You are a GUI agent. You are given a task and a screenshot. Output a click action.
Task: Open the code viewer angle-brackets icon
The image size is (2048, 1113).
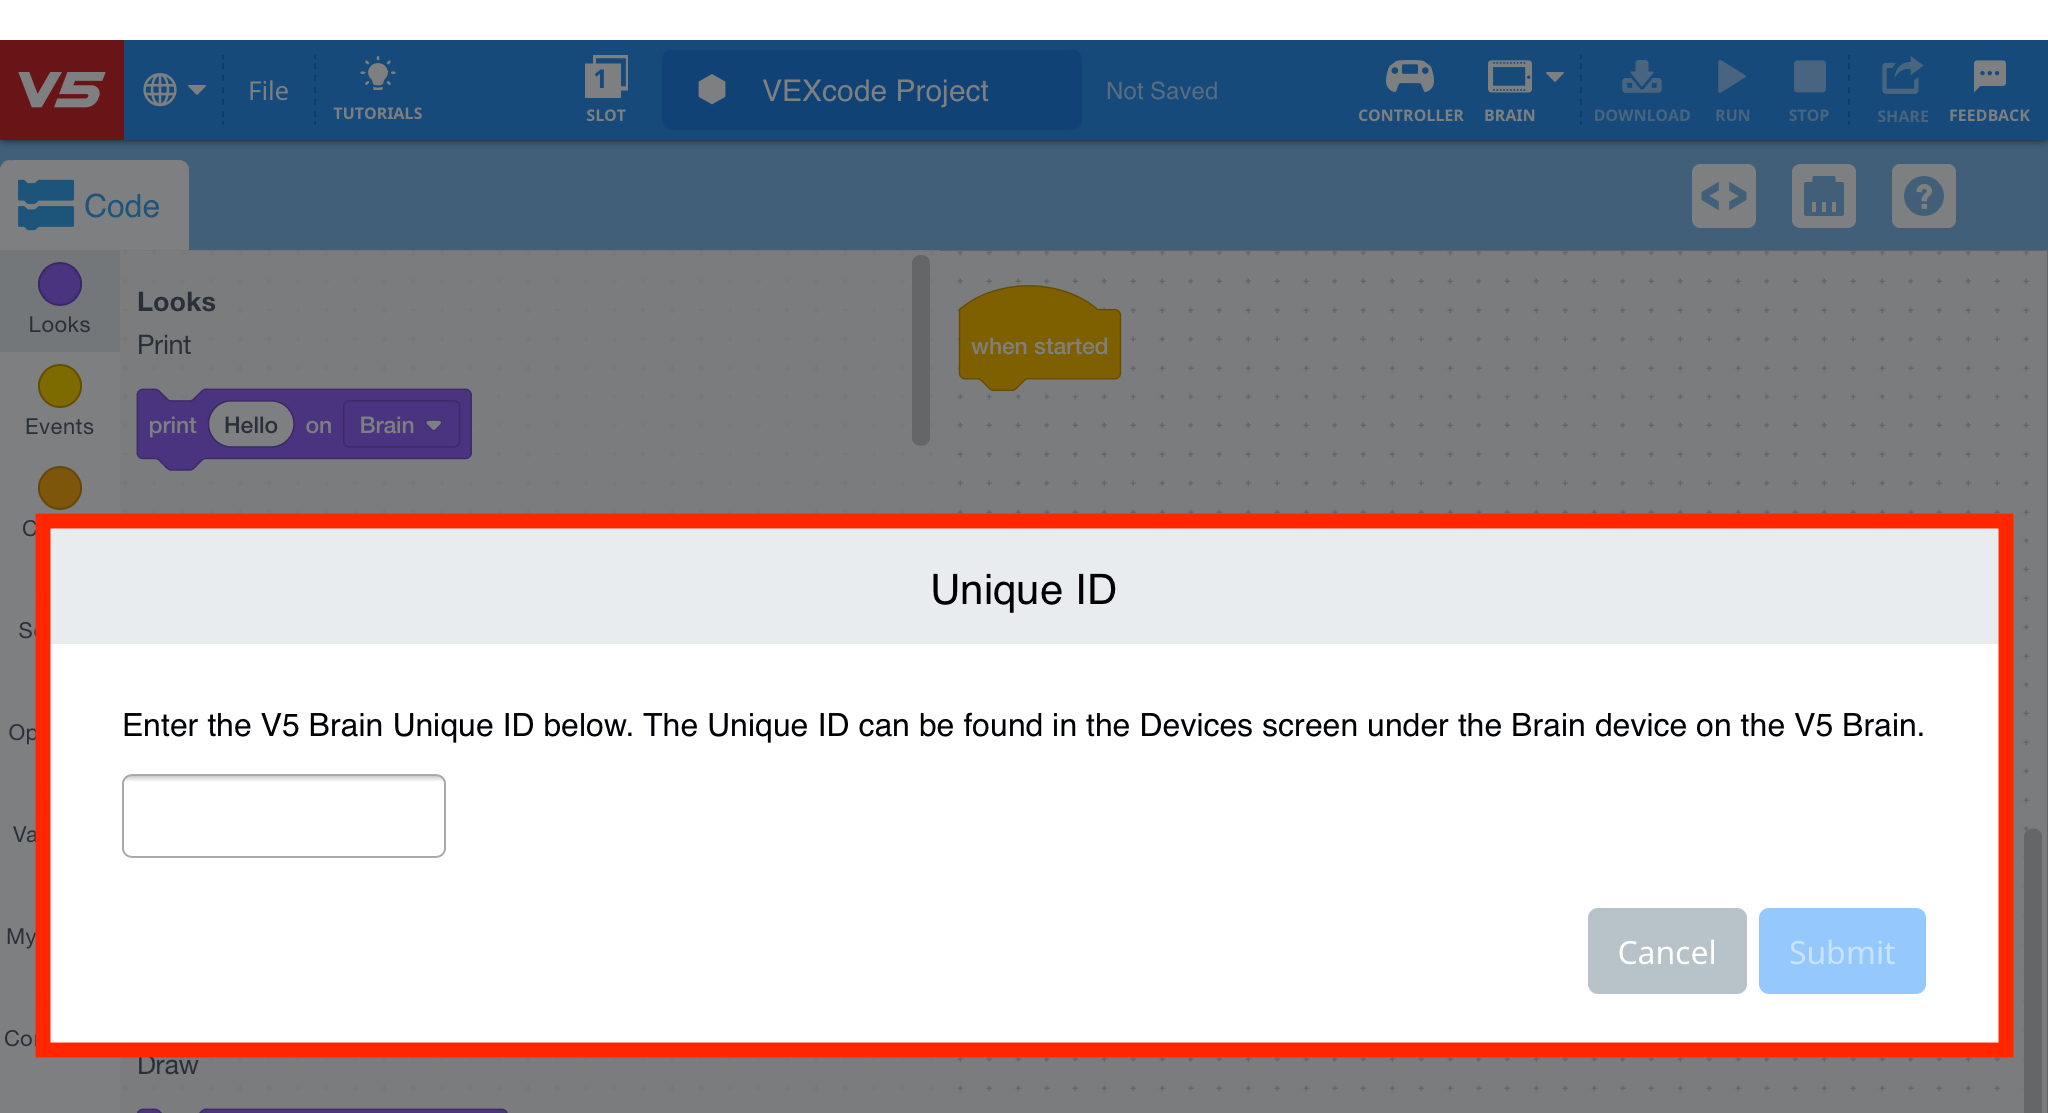click(1723, 196)
